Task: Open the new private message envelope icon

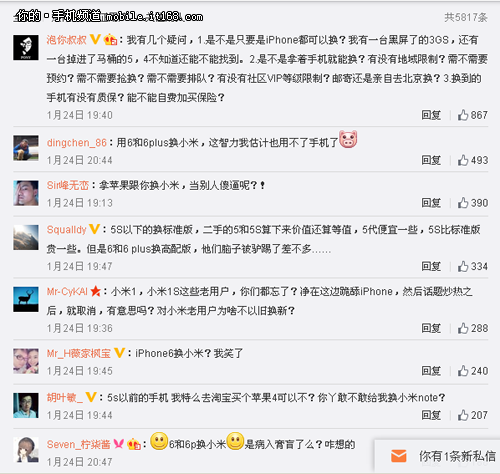Action: pyautogui.click(x=398, y=456)
